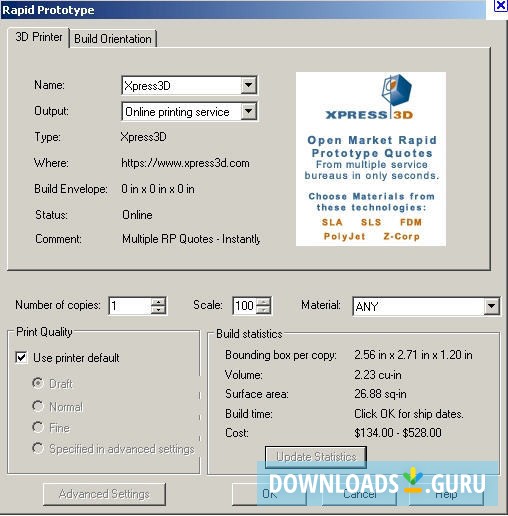508x516 pixels.
Task: Click the Build Envelope value 0 in x 0 in x 0 in
Action: [x=158, y=189]
